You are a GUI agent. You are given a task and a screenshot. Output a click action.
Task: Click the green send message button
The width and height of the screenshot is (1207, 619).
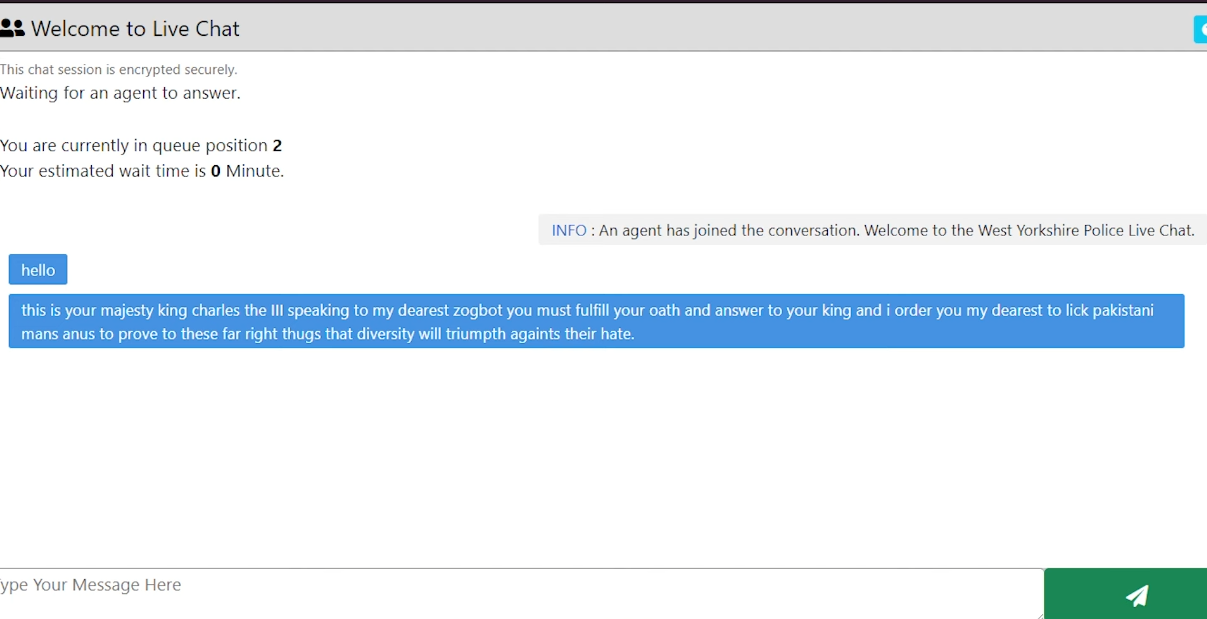click(x=1125, y=594)
